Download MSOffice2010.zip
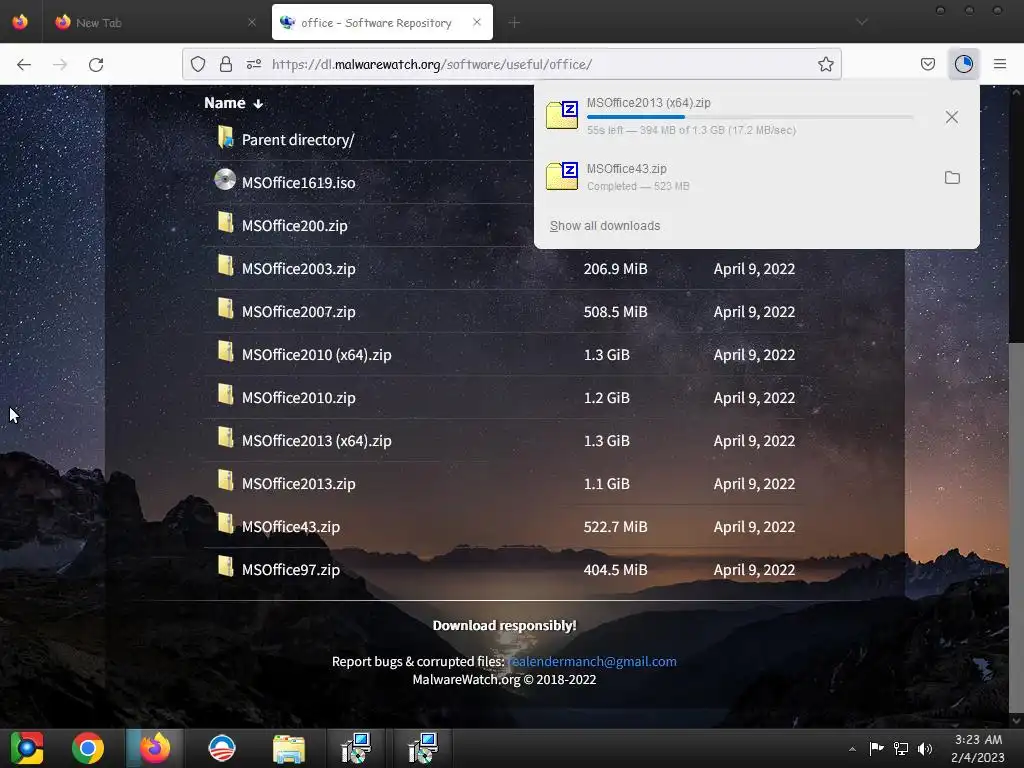This screenshot has height=768, width=1024. click(298, 398)
